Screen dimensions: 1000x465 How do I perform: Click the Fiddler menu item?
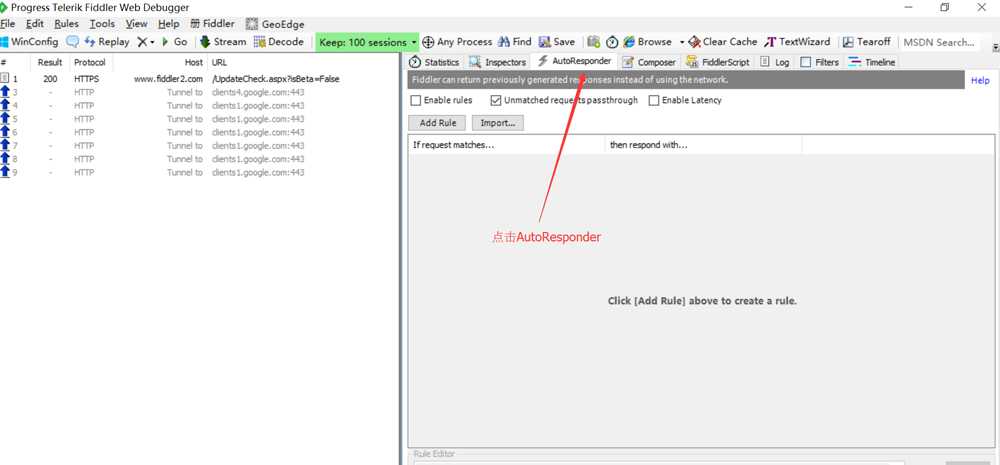pyautogui.click(x=212, y=24)
